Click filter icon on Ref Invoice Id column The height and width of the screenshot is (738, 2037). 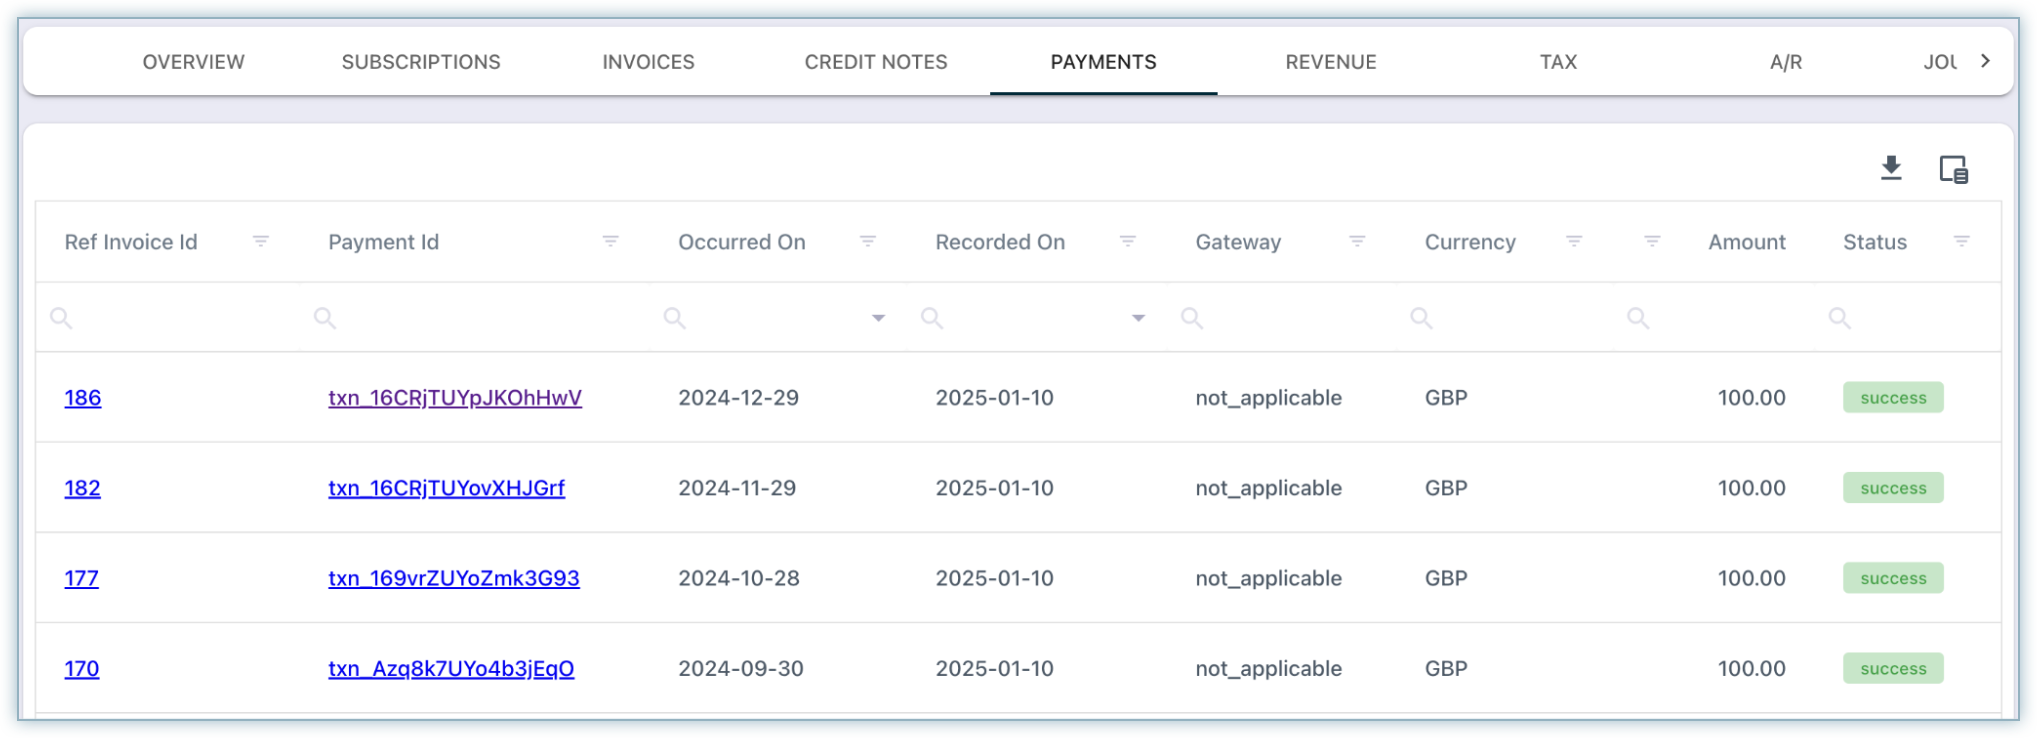pos(261,242)
